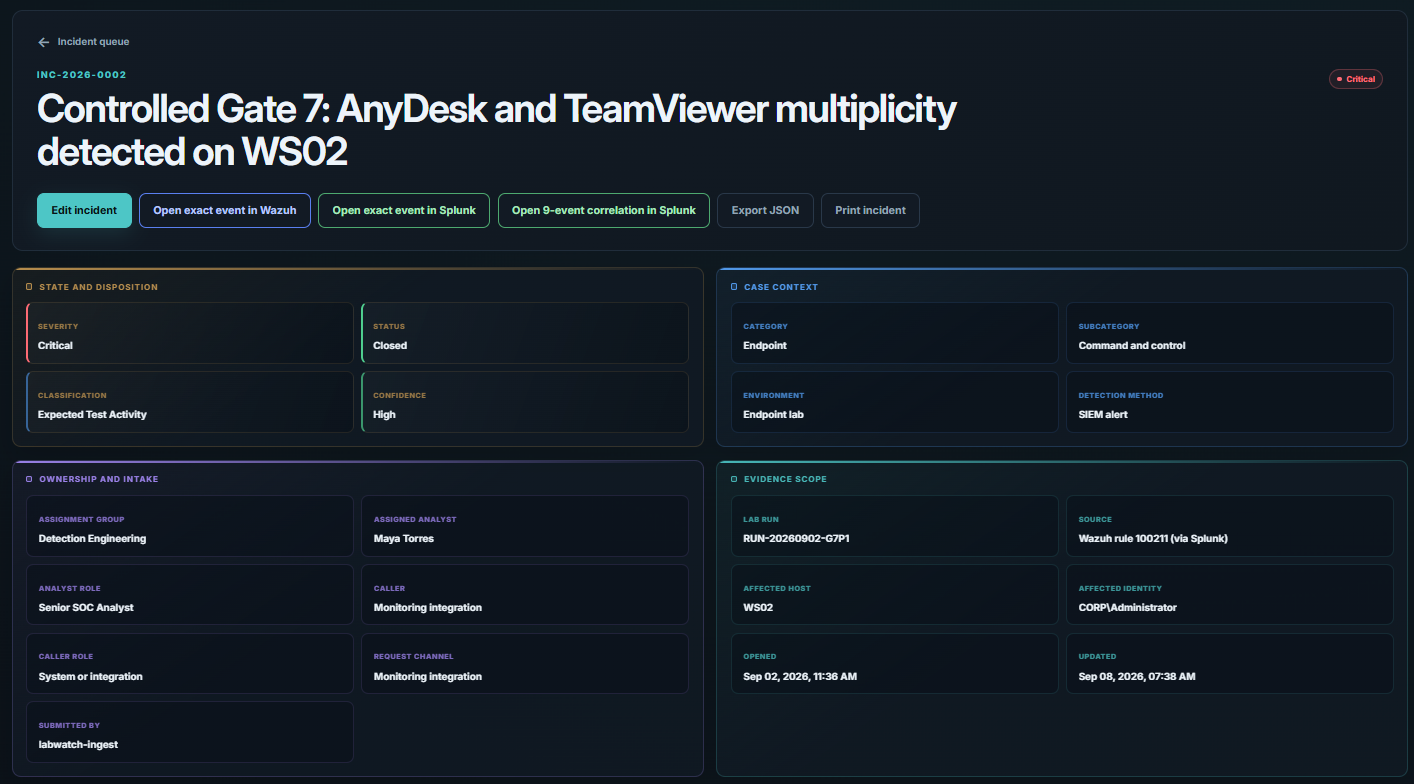Viewport: 1414px width, 784px height.
Task: Click the Environment value Endpoint lab
Action: coord(774,414)
